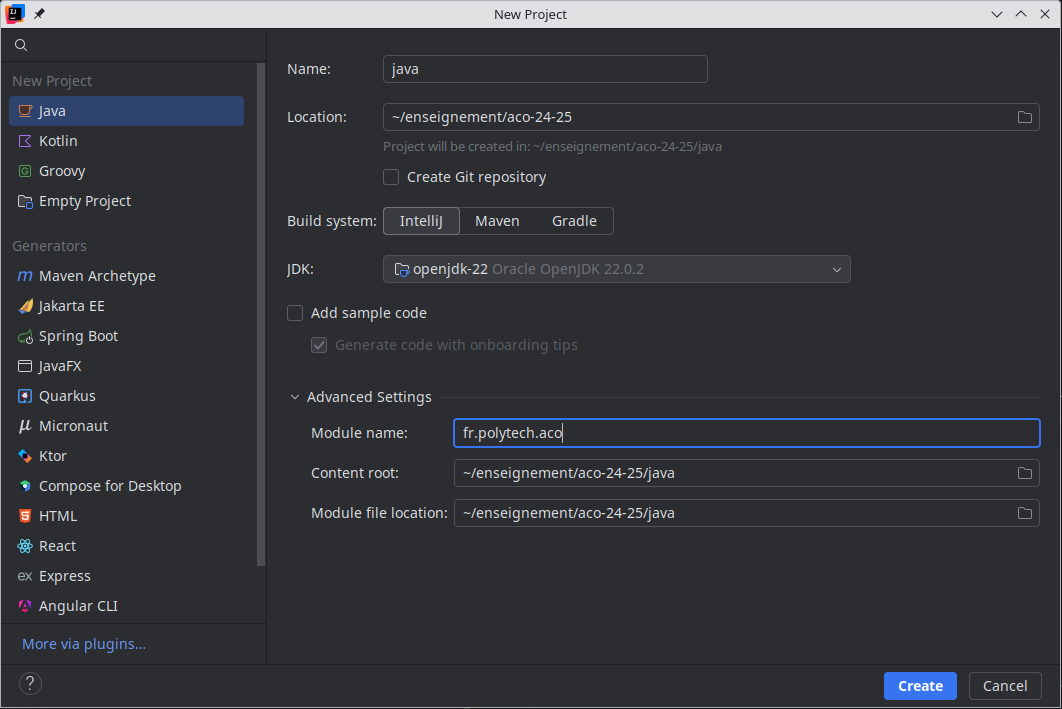Select Maven build system
Image resolution: width=1062 pixels, height=709 pixels.
tap(497, 221)
